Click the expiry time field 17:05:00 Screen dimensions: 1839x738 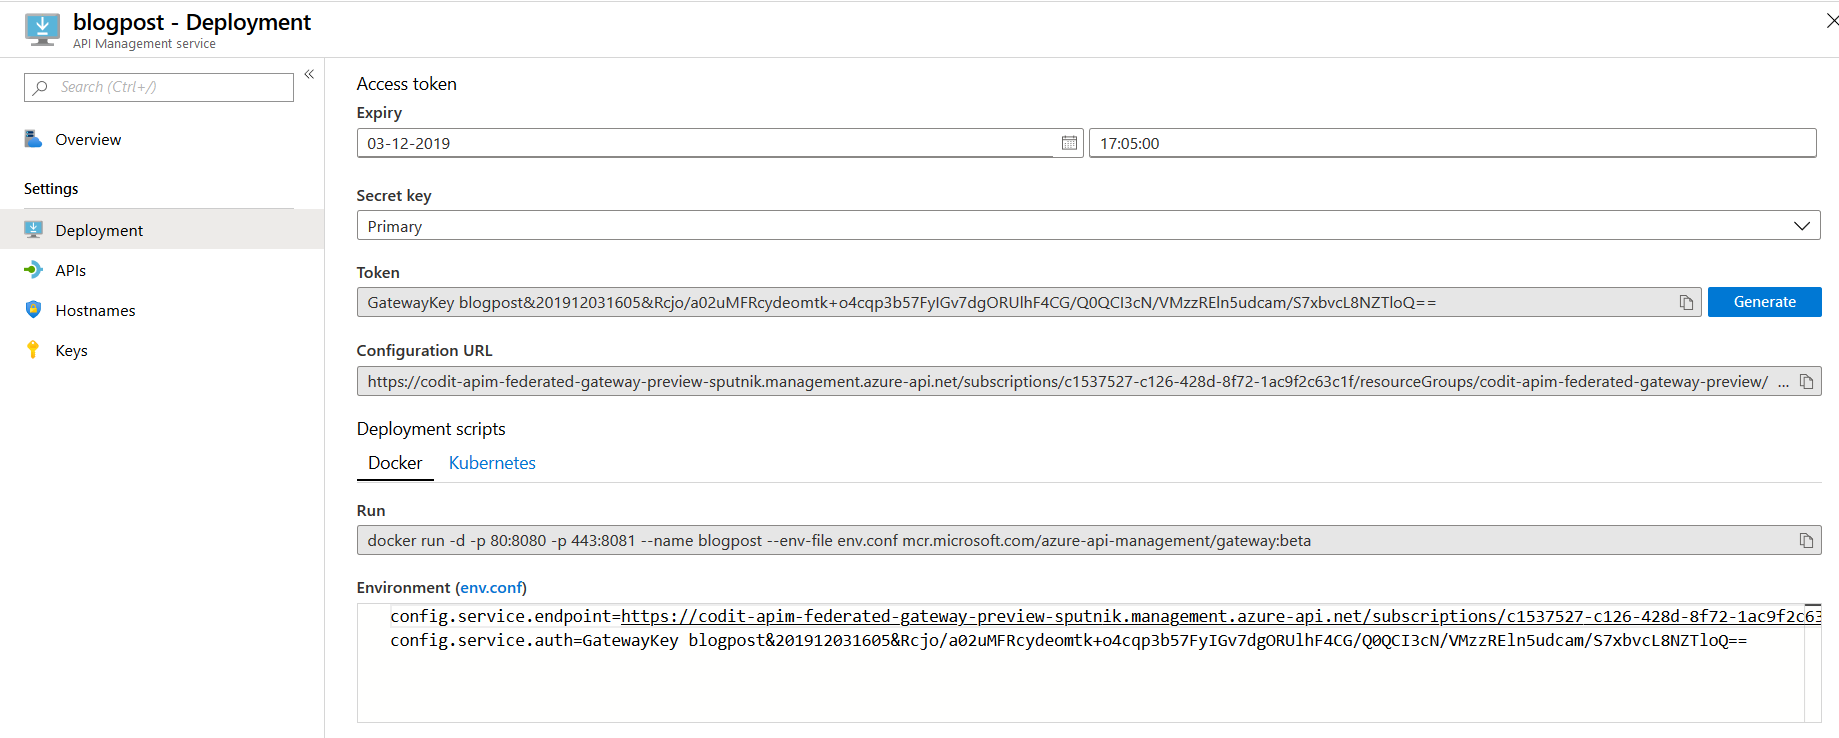click(1450, 143)
